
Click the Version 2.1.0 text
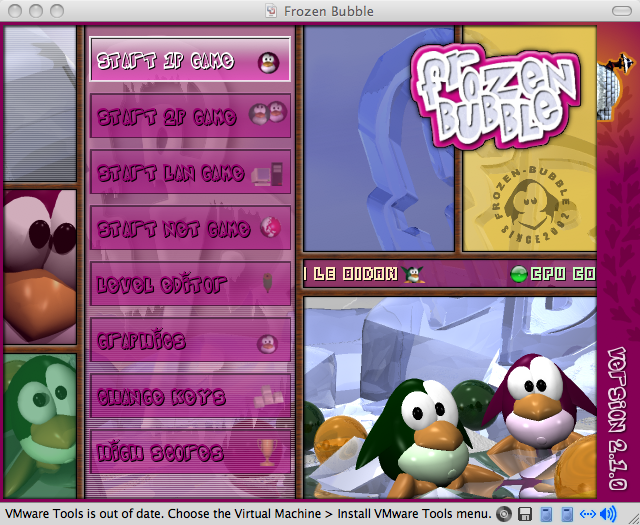click(617, 418)
